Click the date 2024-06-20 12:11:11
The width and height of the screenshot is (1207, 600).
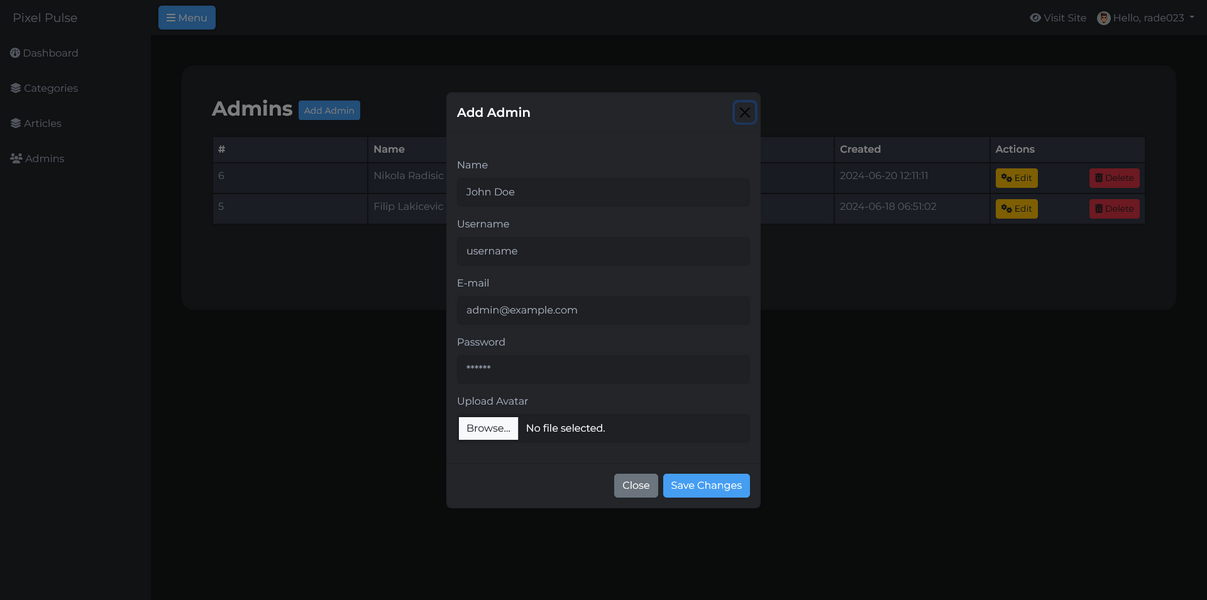(884, 176)
